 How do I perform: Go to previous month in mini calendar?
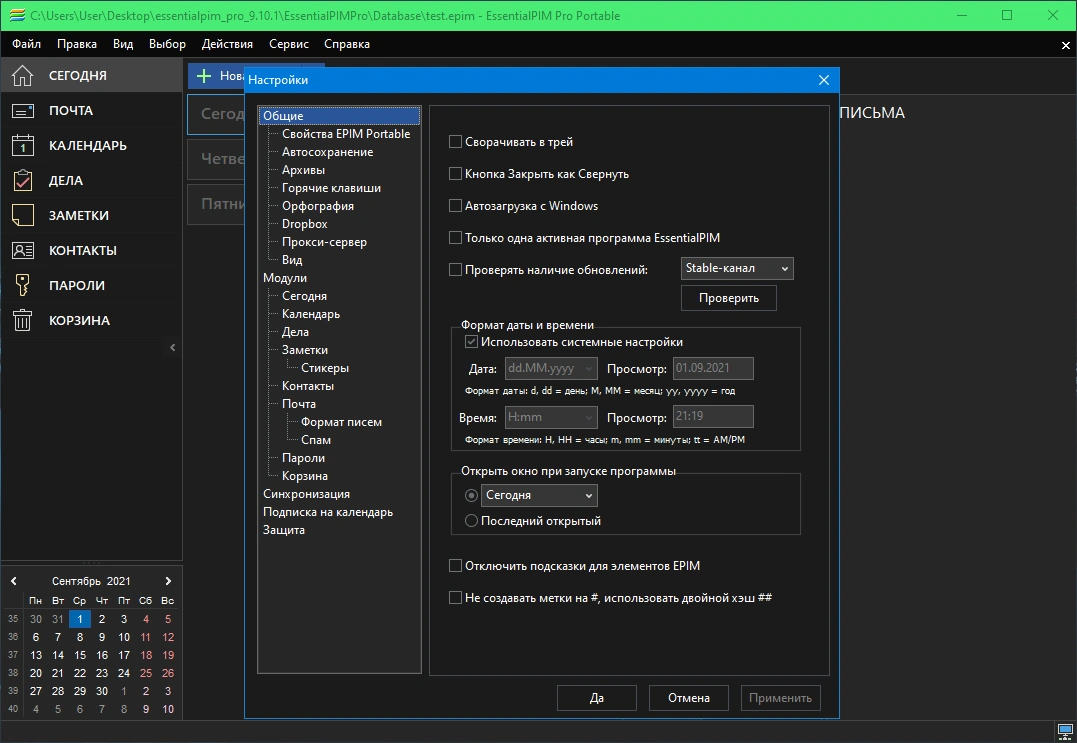pos(14,581)
